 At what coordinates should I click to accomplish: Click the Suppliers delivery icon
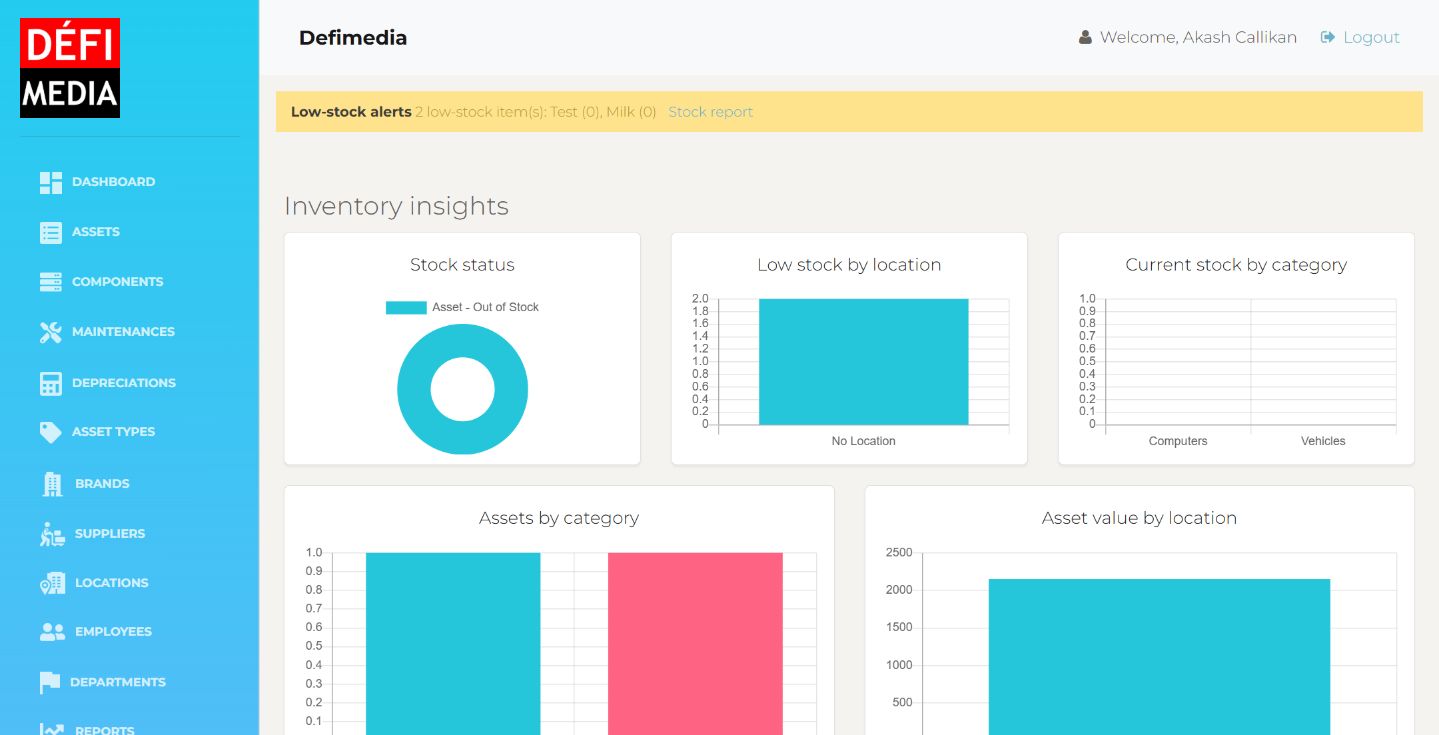pyautogui.click(x=52, y=534)
